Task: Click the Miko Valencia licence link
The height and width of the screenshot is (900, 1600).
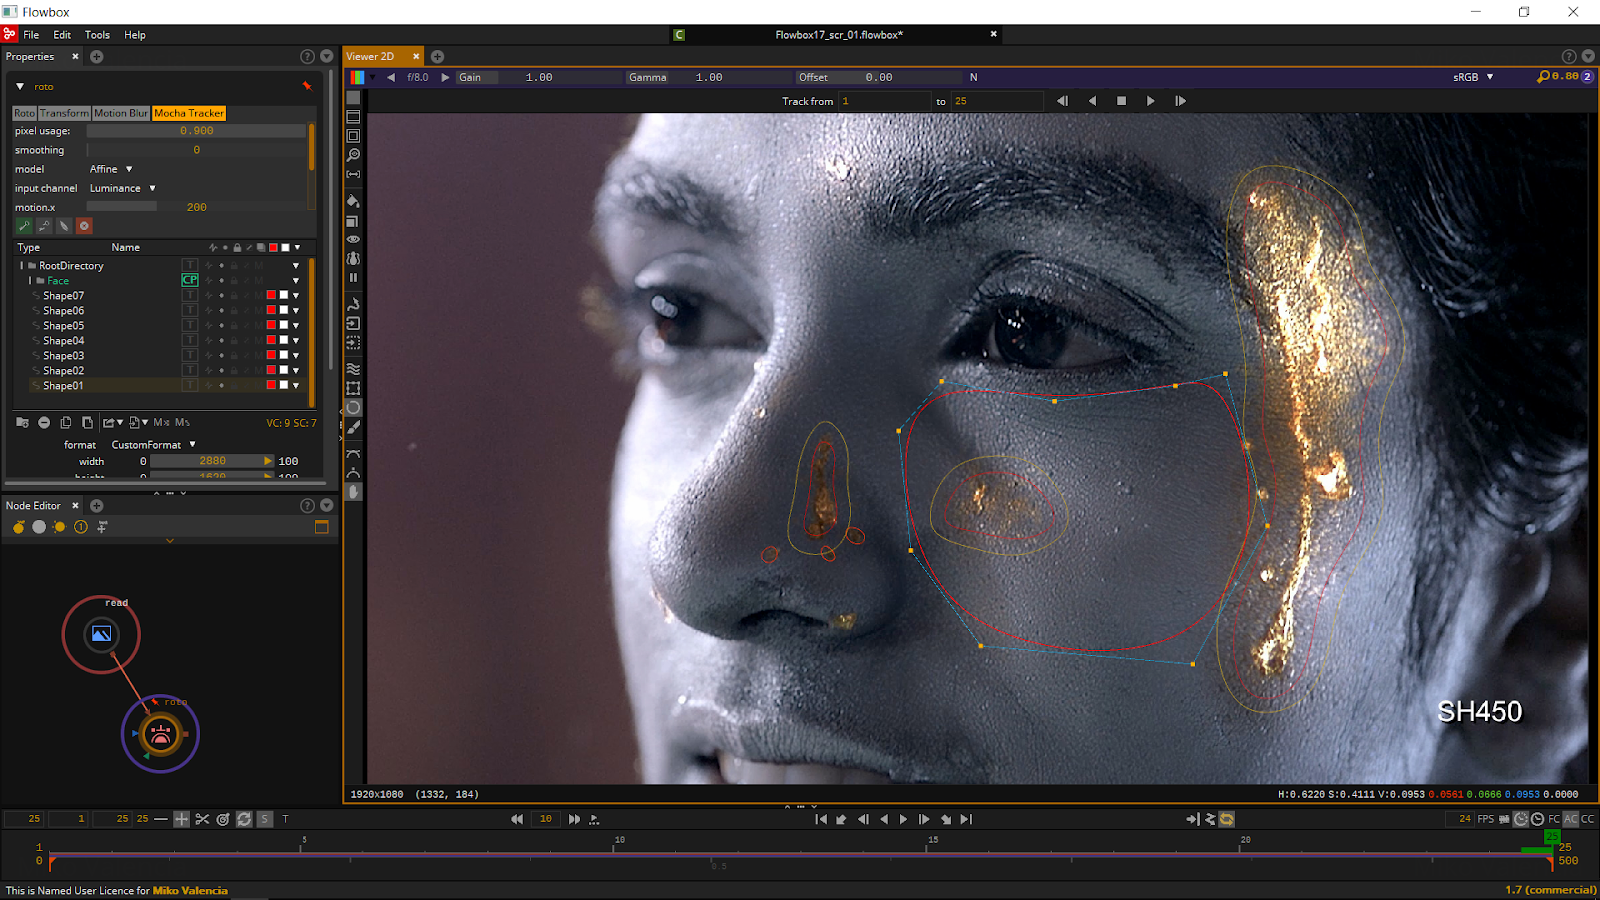Action: pos(192,890)
